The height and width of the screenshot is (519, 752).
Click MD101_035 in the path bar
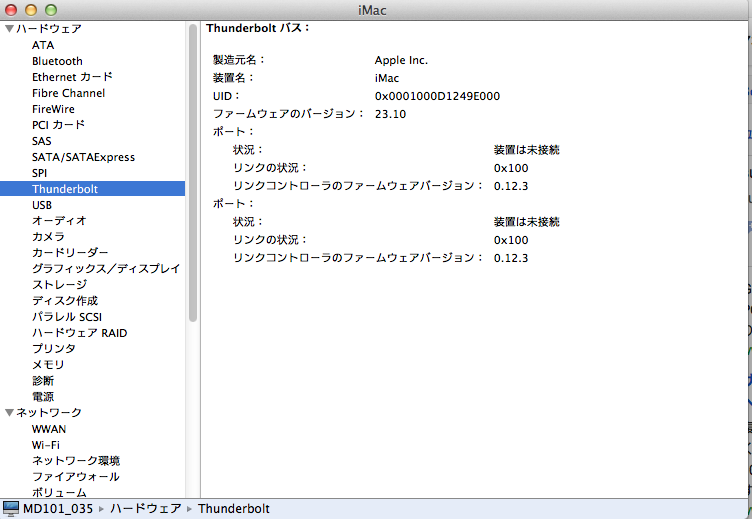coord(59,509)
